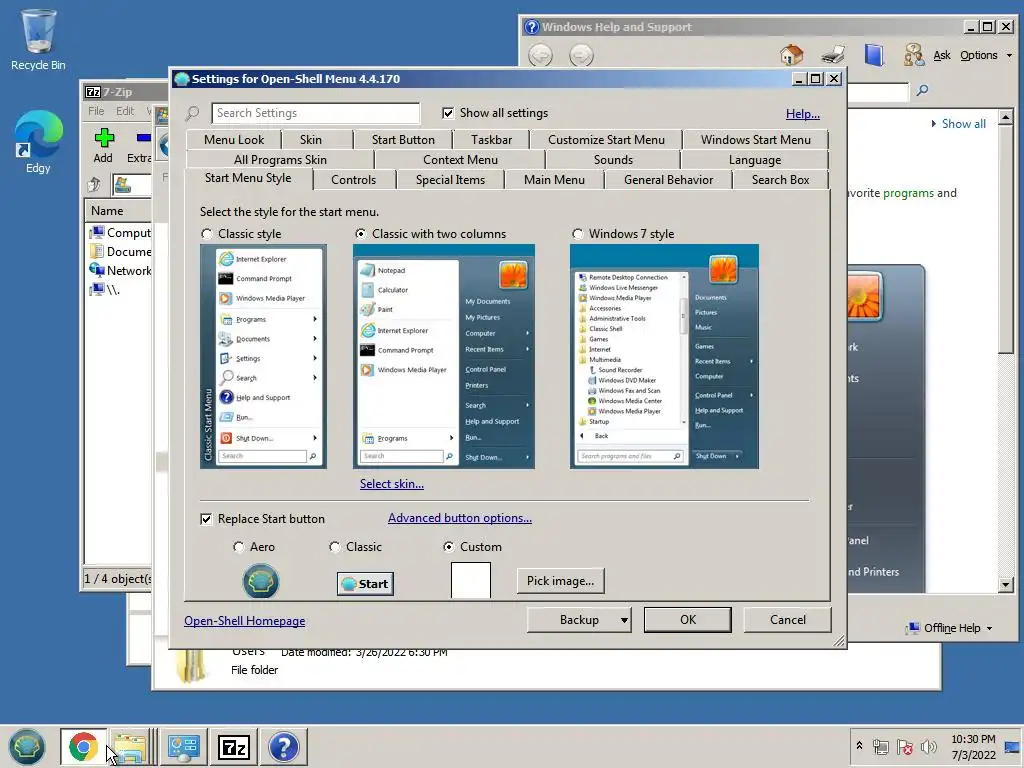
Task: Click the Aero shell start button image
Action: (x=261, y=581)
